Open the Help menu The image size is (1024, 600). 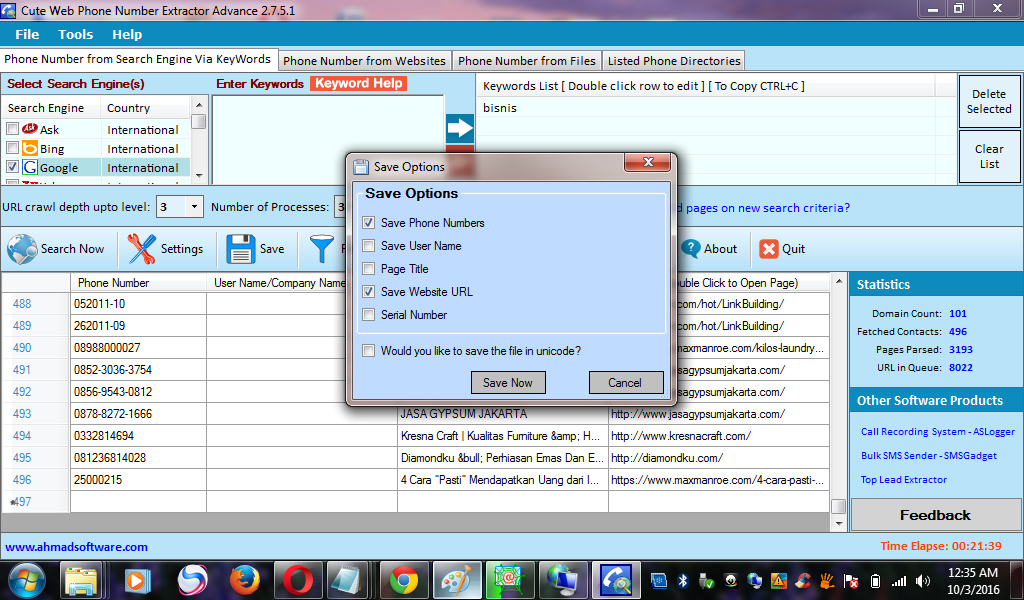click(127, 35)
